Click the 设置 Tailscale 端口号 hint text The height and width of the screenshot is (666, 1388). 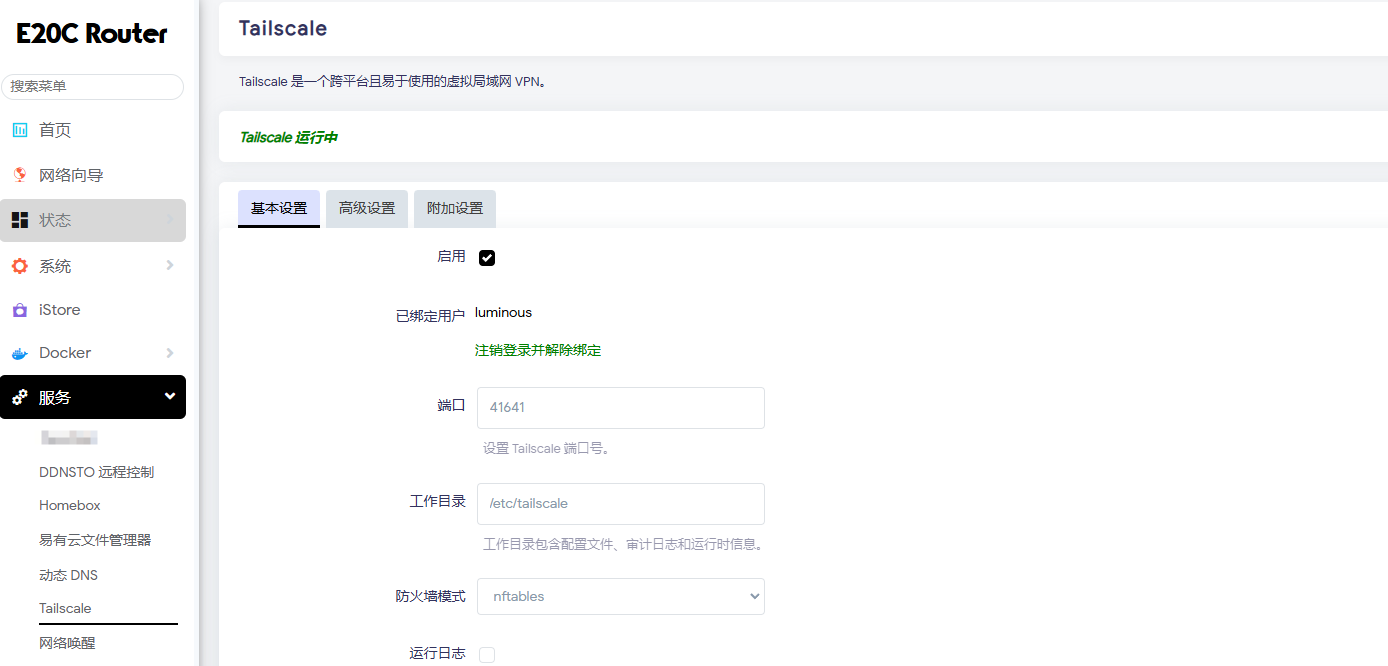click(546, 449)
